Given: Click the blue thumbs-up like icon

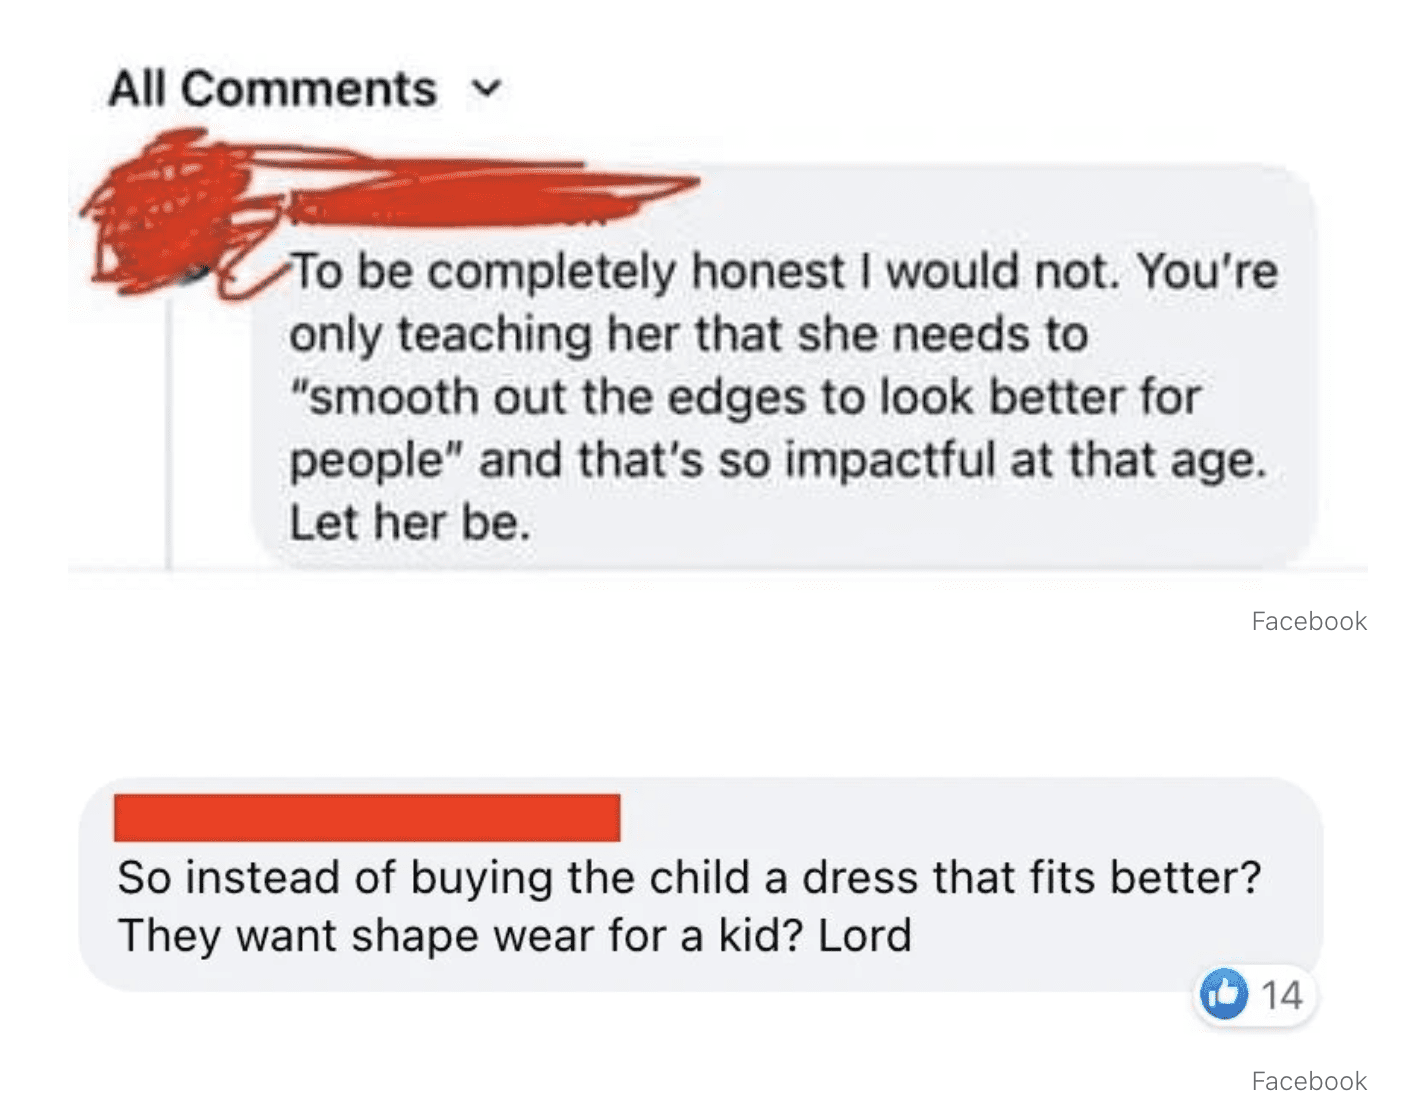Looking at the screenshot, I should tap(1224, 994).
